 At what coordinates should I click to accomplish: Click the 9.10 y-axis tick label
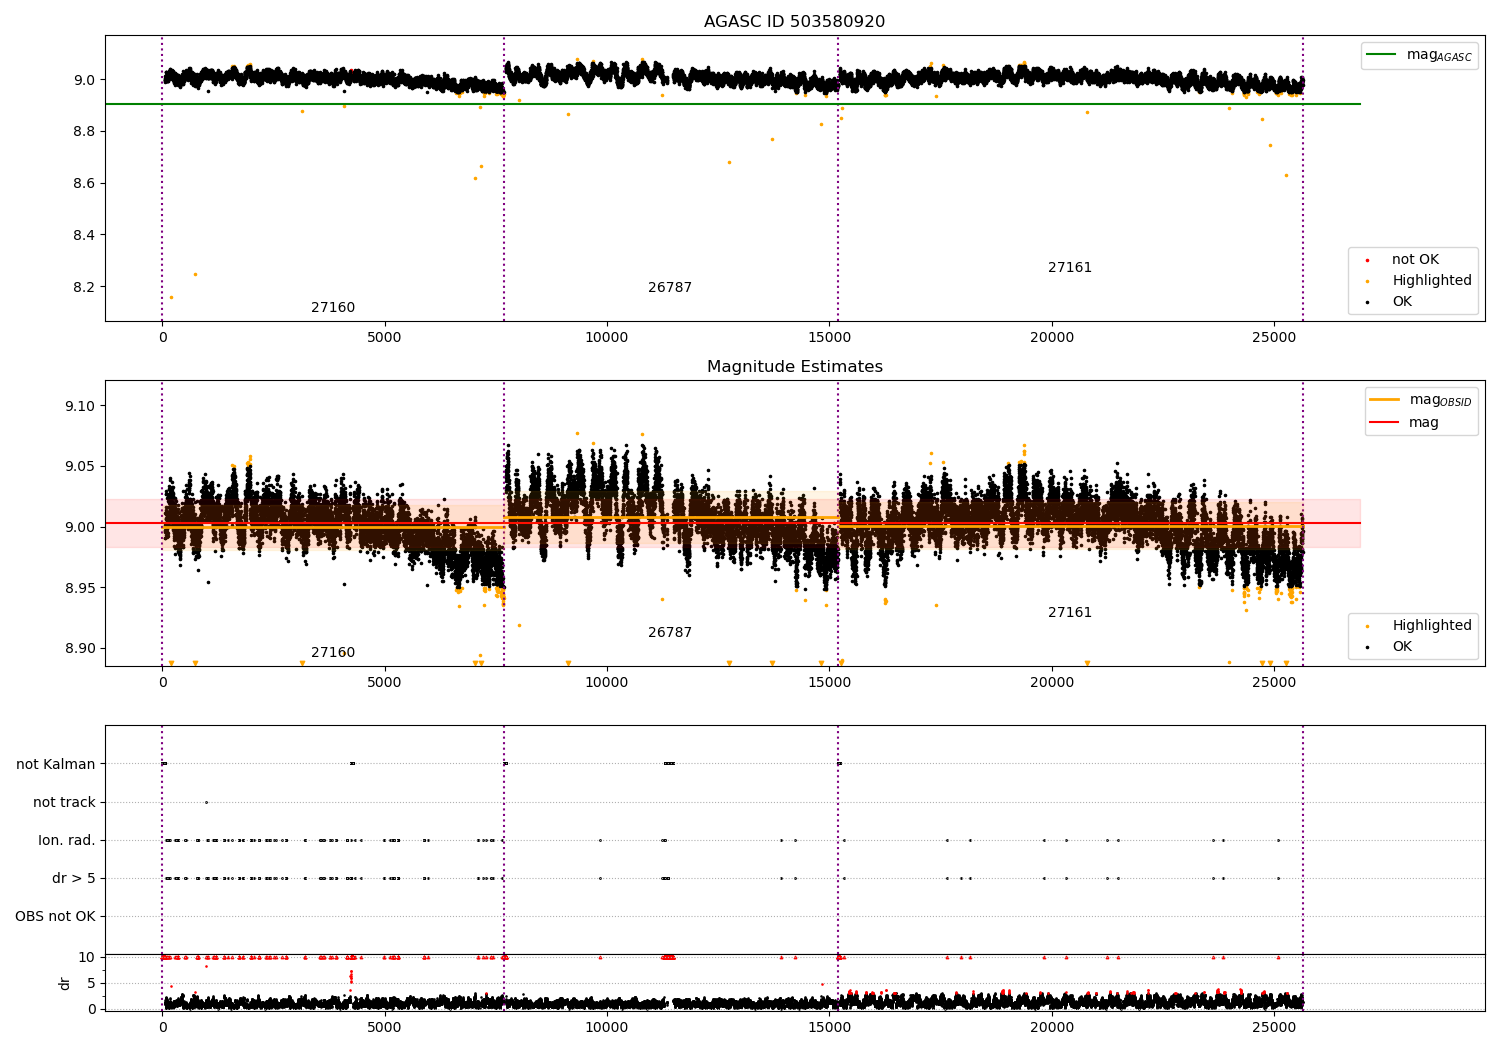[x=79, y=406]
